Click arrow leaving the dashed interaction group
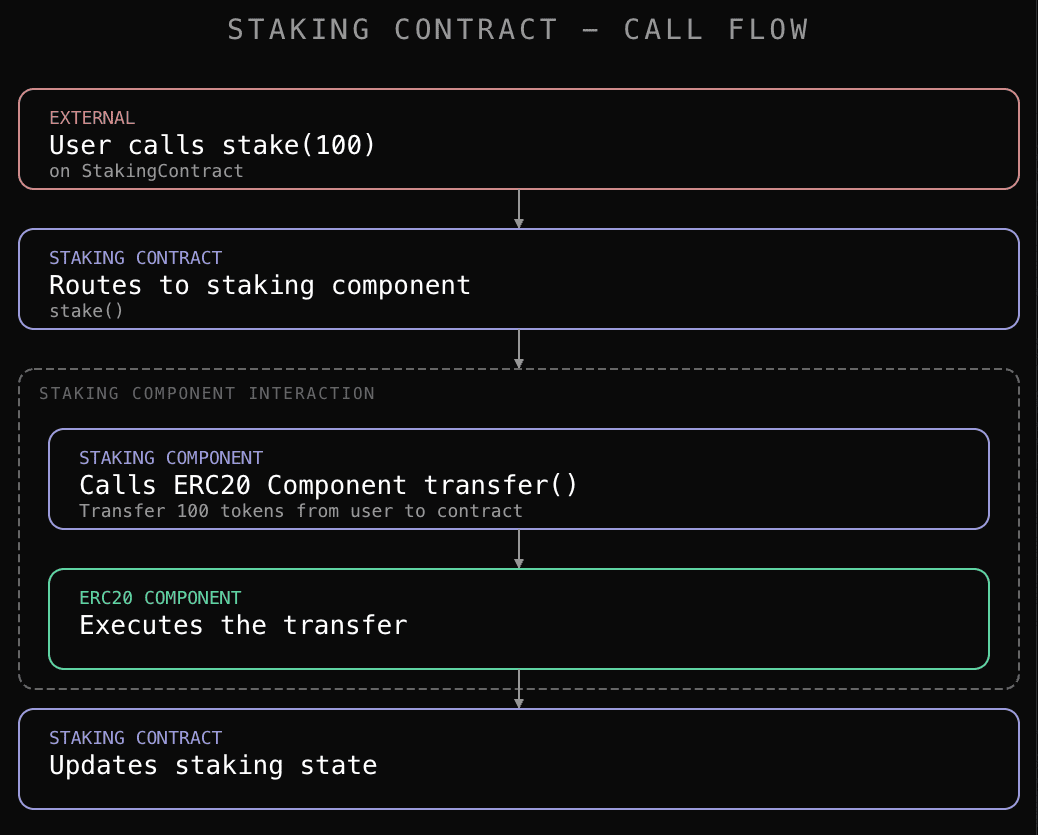 (519, 689)
